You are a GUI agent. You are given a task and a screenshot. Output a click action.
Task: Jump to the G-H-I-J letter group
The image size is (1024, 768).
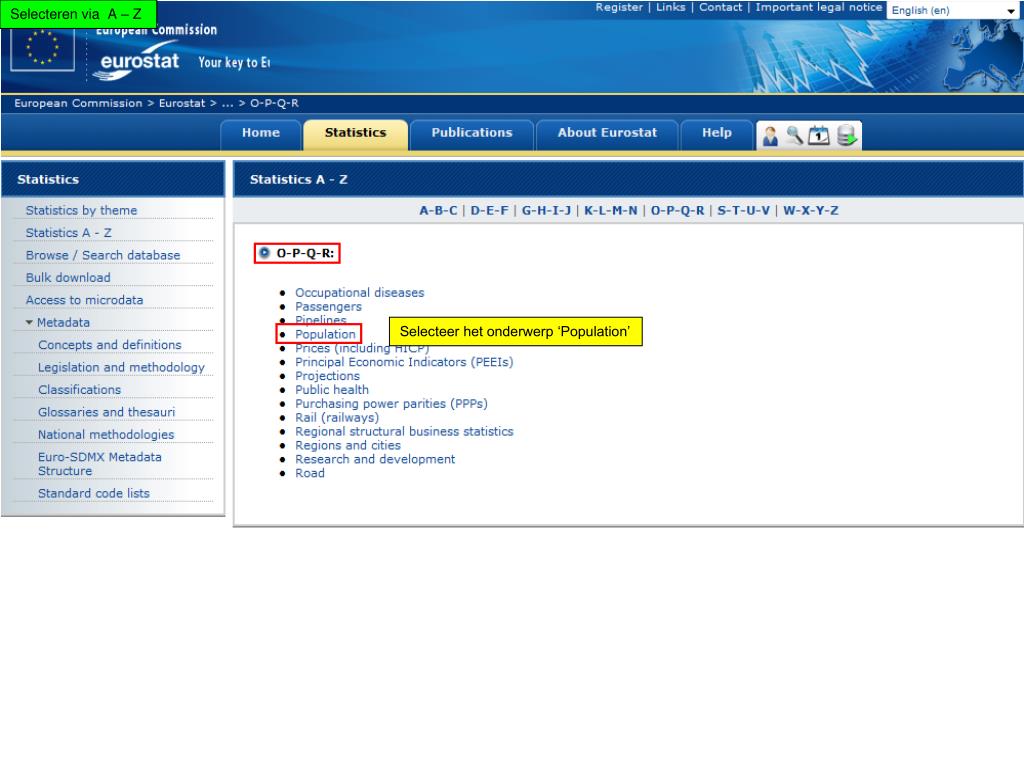[x=546, y=210]
